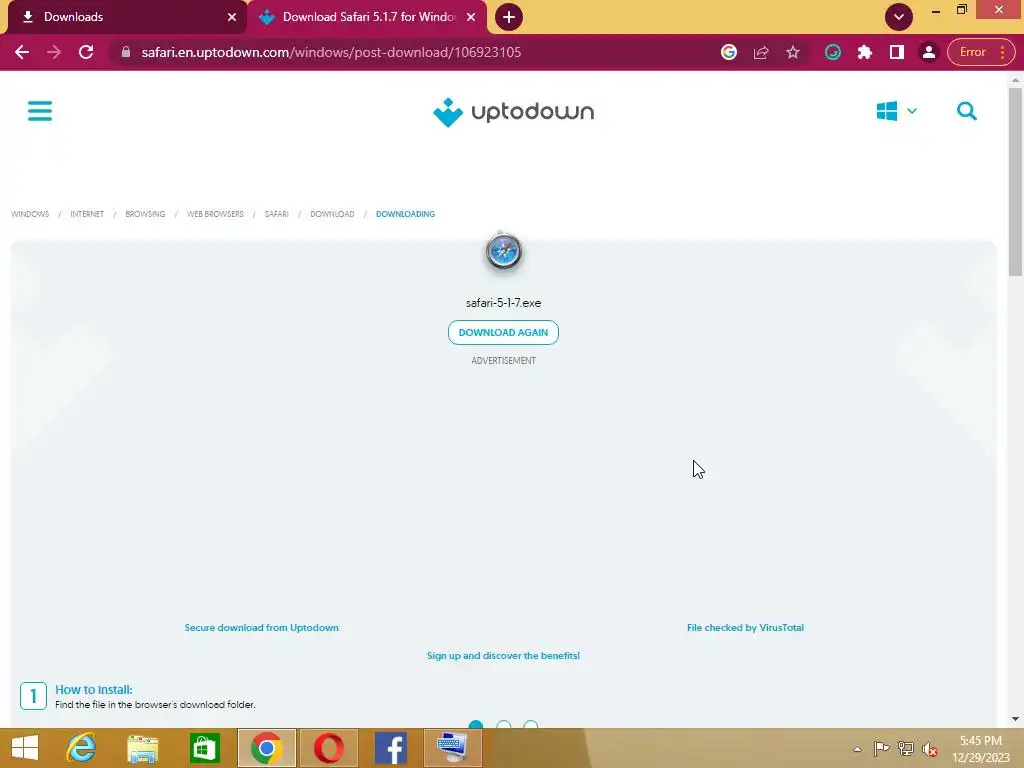
Task: Click the page vertical scrollbar thumb
Action: coord(1015,182)
